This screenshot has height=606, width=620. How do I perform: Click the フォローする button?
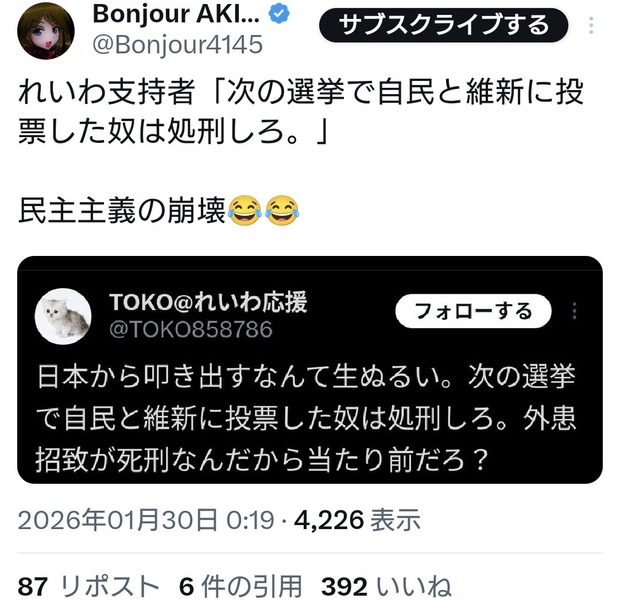473,311
